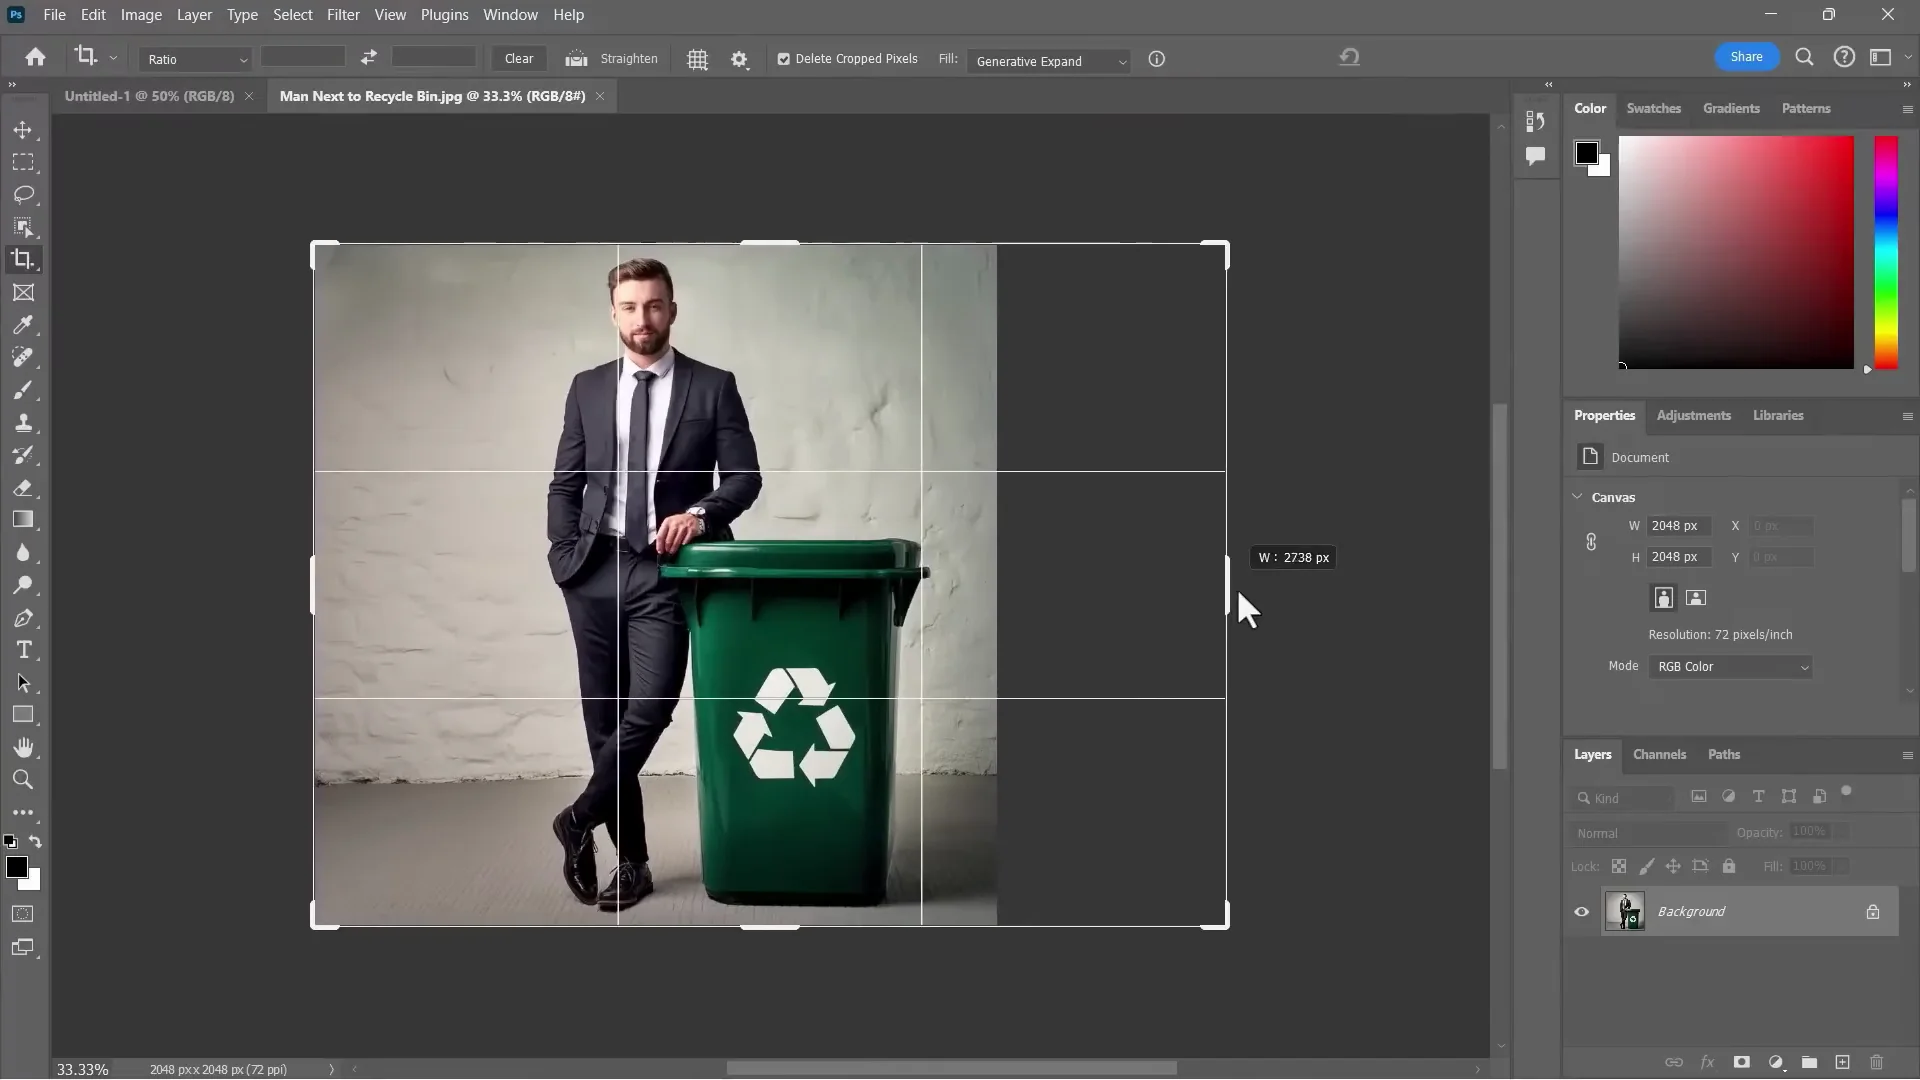Viewport: 1920px width, 1080px height.
Task: Select the Crop tool
Action: (x=22, y=259)
